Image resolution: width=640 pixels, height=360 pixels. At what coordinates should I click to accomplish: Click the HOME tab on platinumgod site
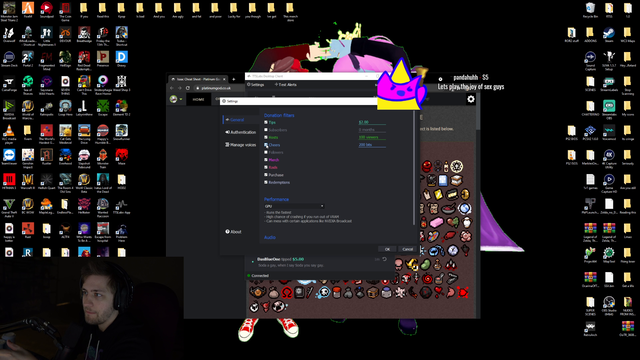198,99
